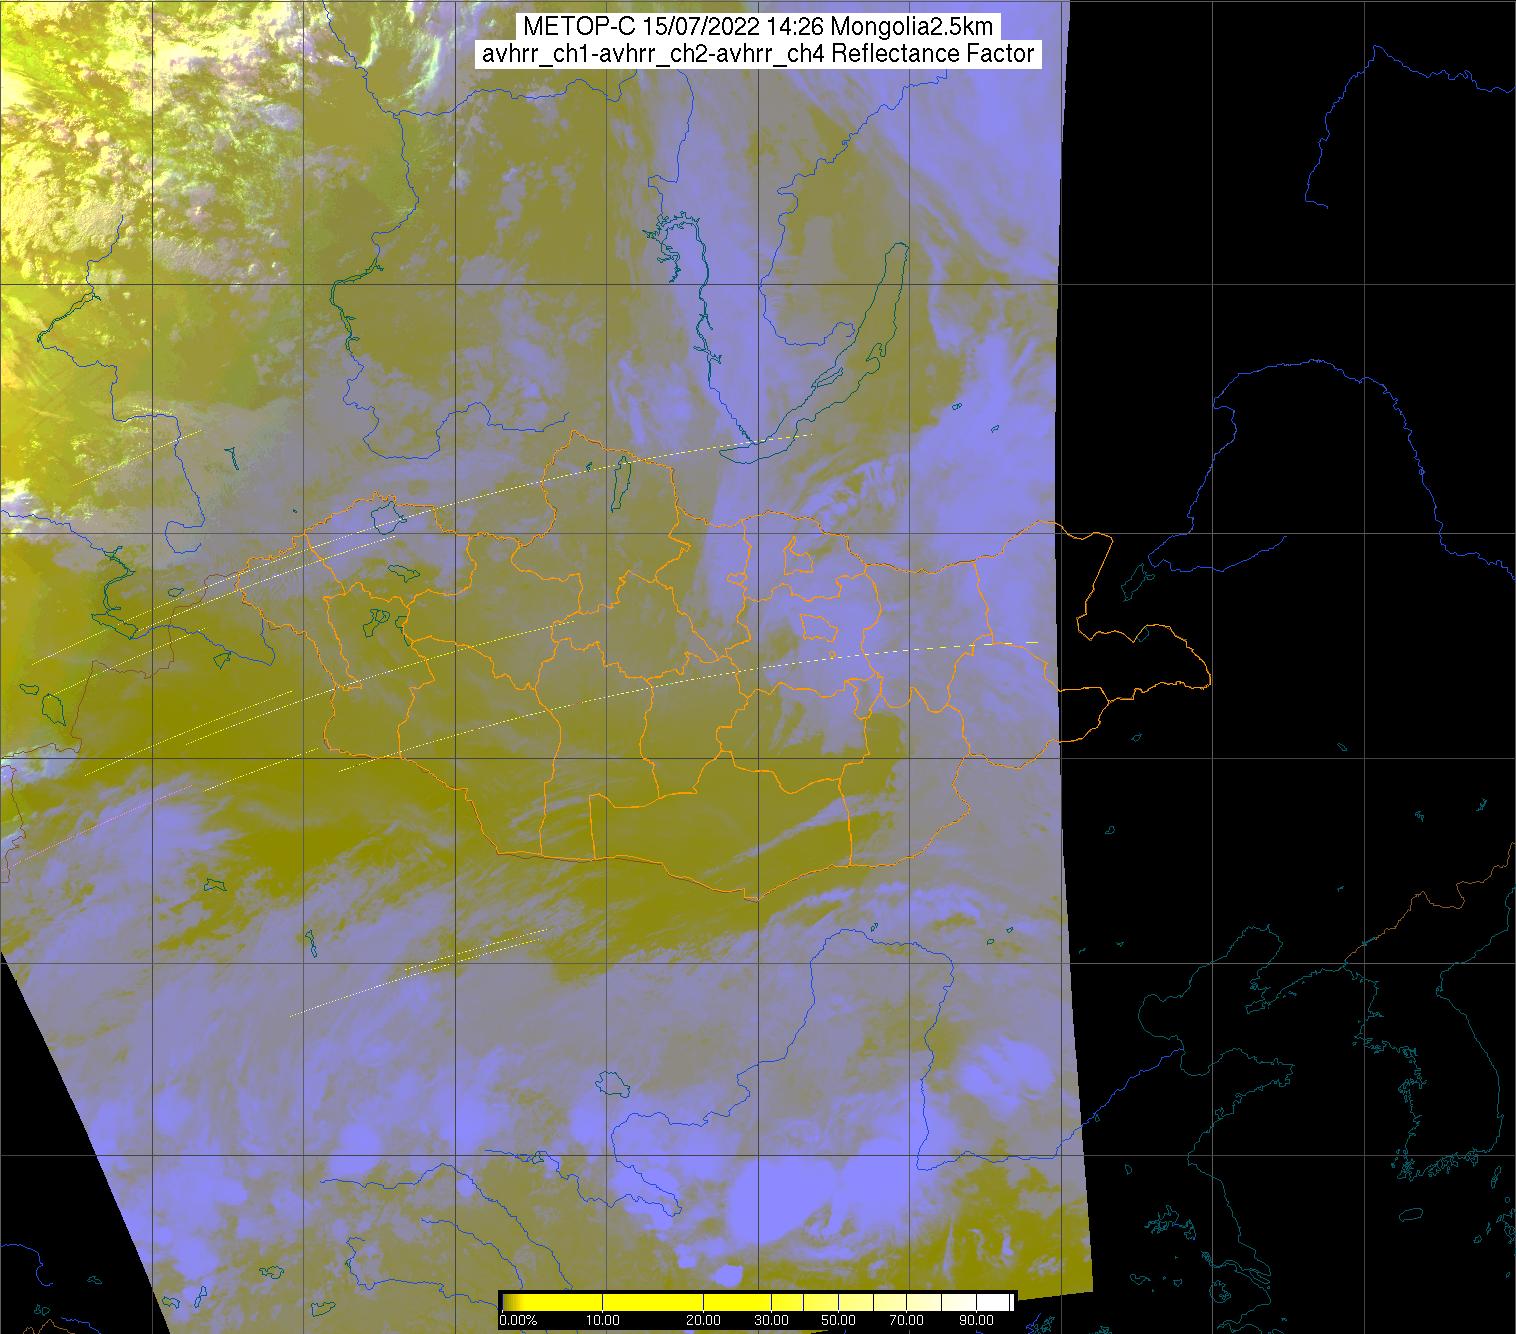This screenshot has width=1516, height=1334.
Task: Click the '20.00' colorbar label
Action: pos(704,1320)
